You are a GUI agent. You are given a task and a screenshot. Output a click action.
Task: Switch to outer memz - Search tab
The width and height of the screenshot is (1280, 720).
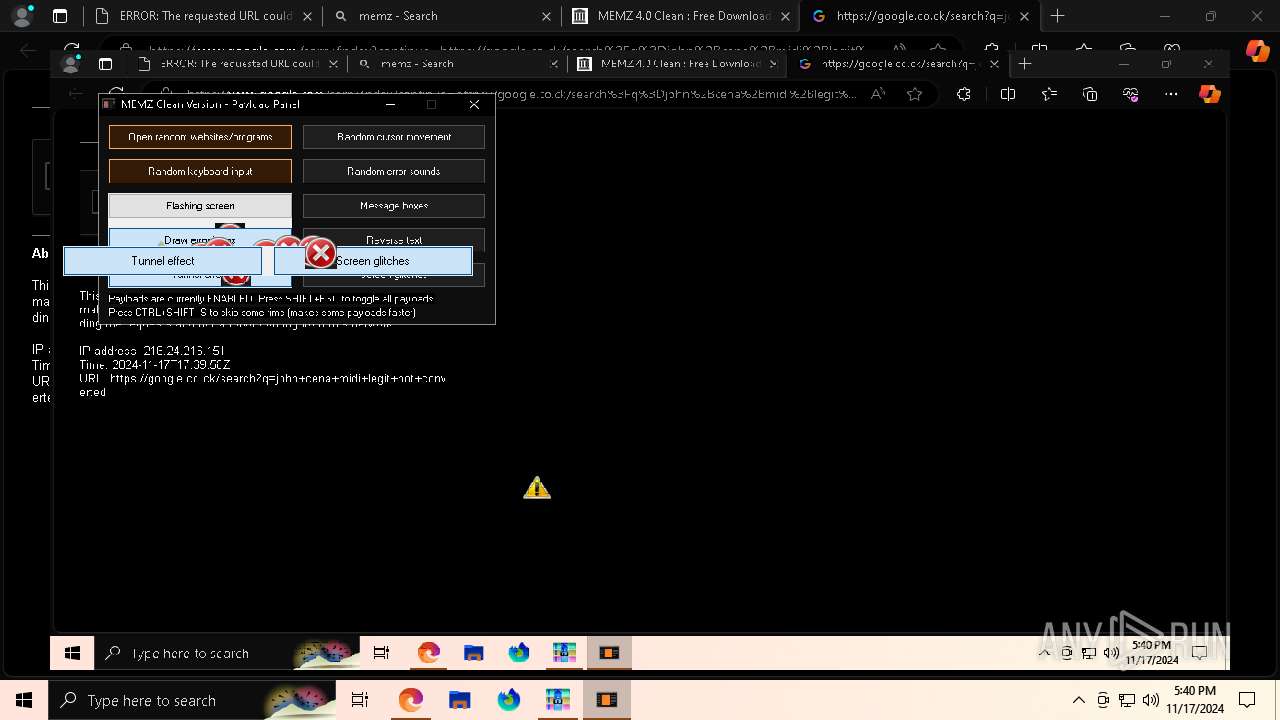coord(443,16)
